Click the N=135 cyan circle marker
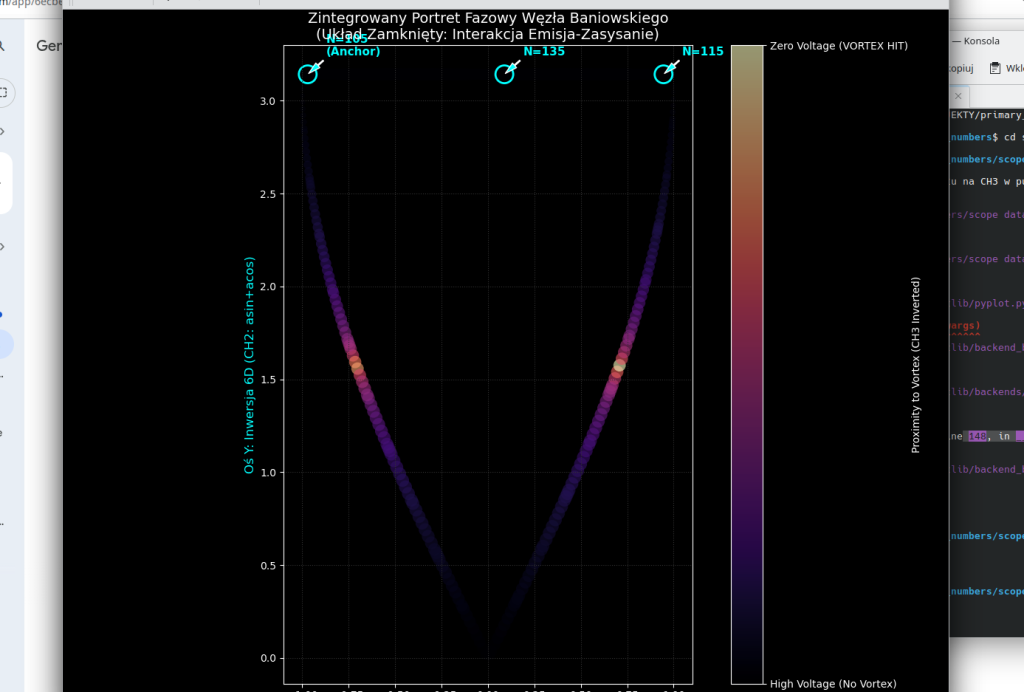Image resolution: width=1024 pixels, height=692 pixels. coord(504,74)
